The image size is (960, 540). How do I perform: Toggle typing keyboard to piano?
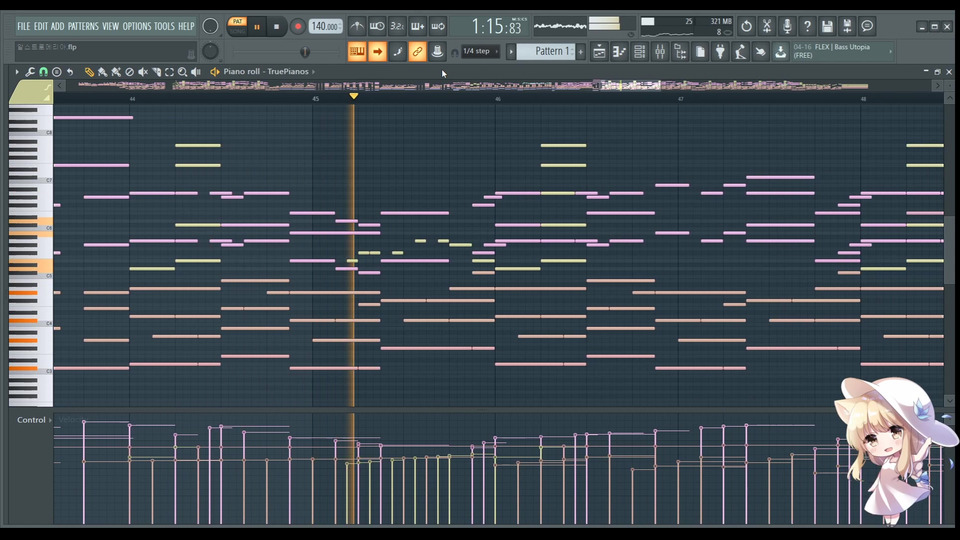pyautogui.click(x=357, y=51)
